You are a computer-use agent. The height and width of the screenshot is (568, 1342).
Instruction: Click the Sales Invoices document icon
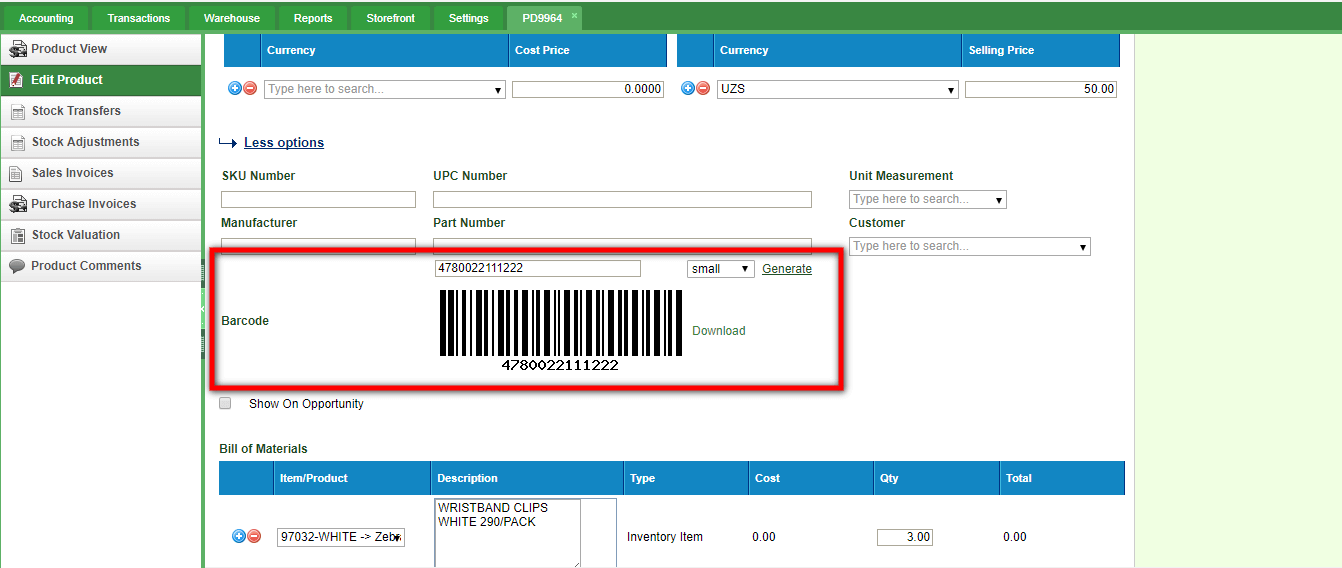[16, 173]
